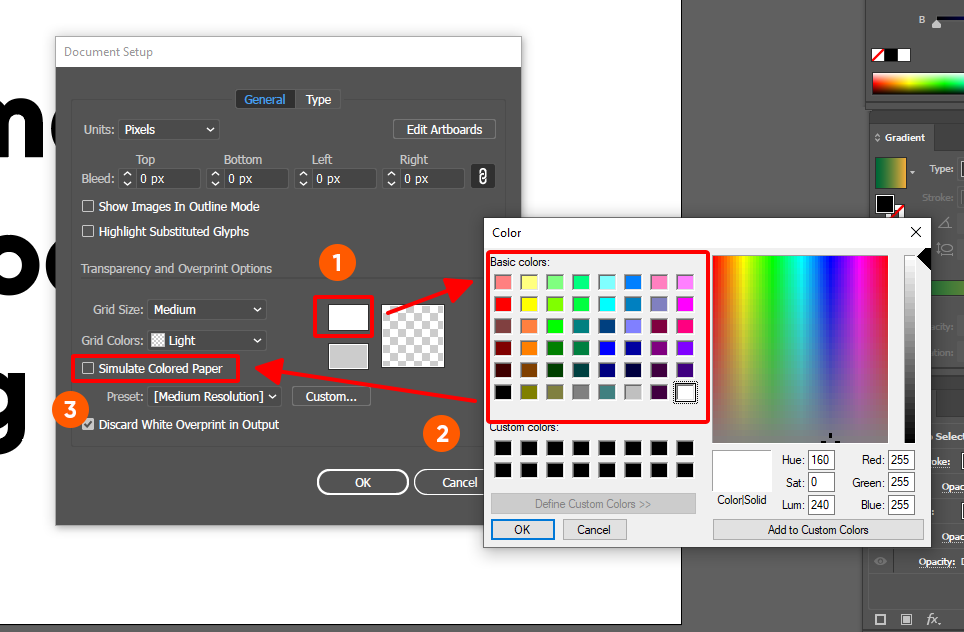Click the luminance slider bar
Image resolution: width=964 pixels, height=632 pixels.
point(909,349)
